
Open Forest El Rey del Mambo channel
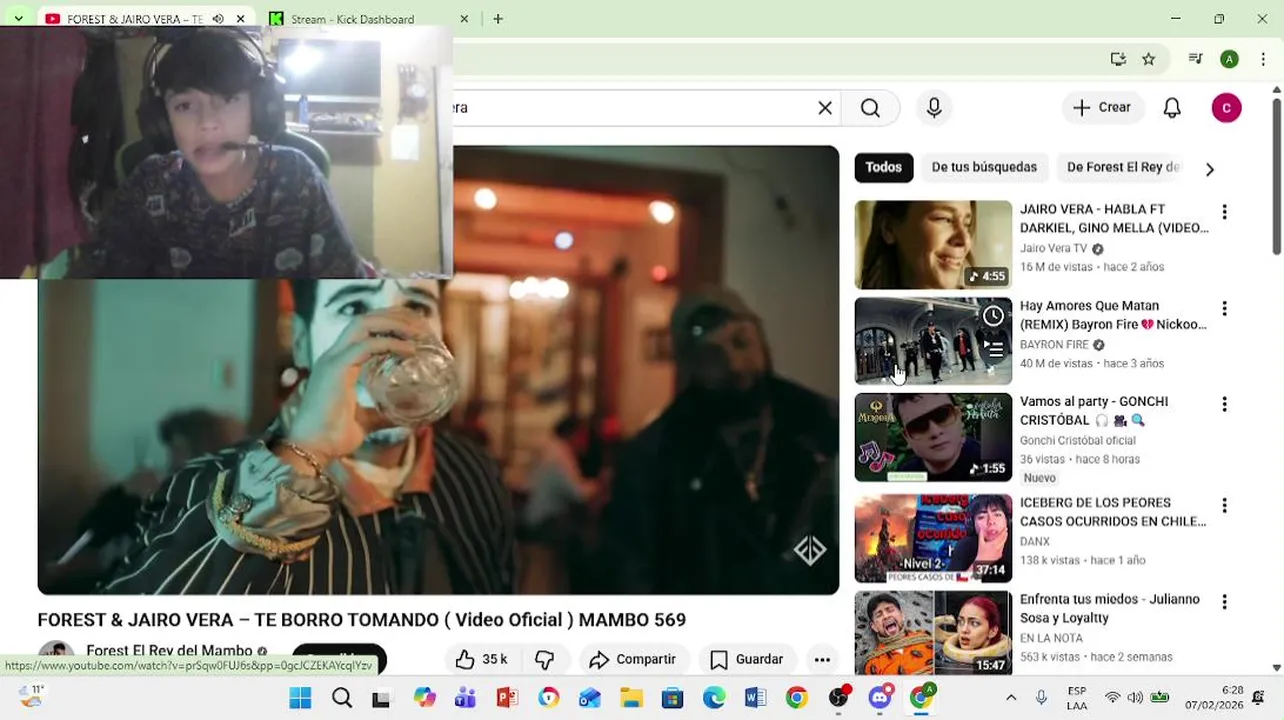coord(169,651)
